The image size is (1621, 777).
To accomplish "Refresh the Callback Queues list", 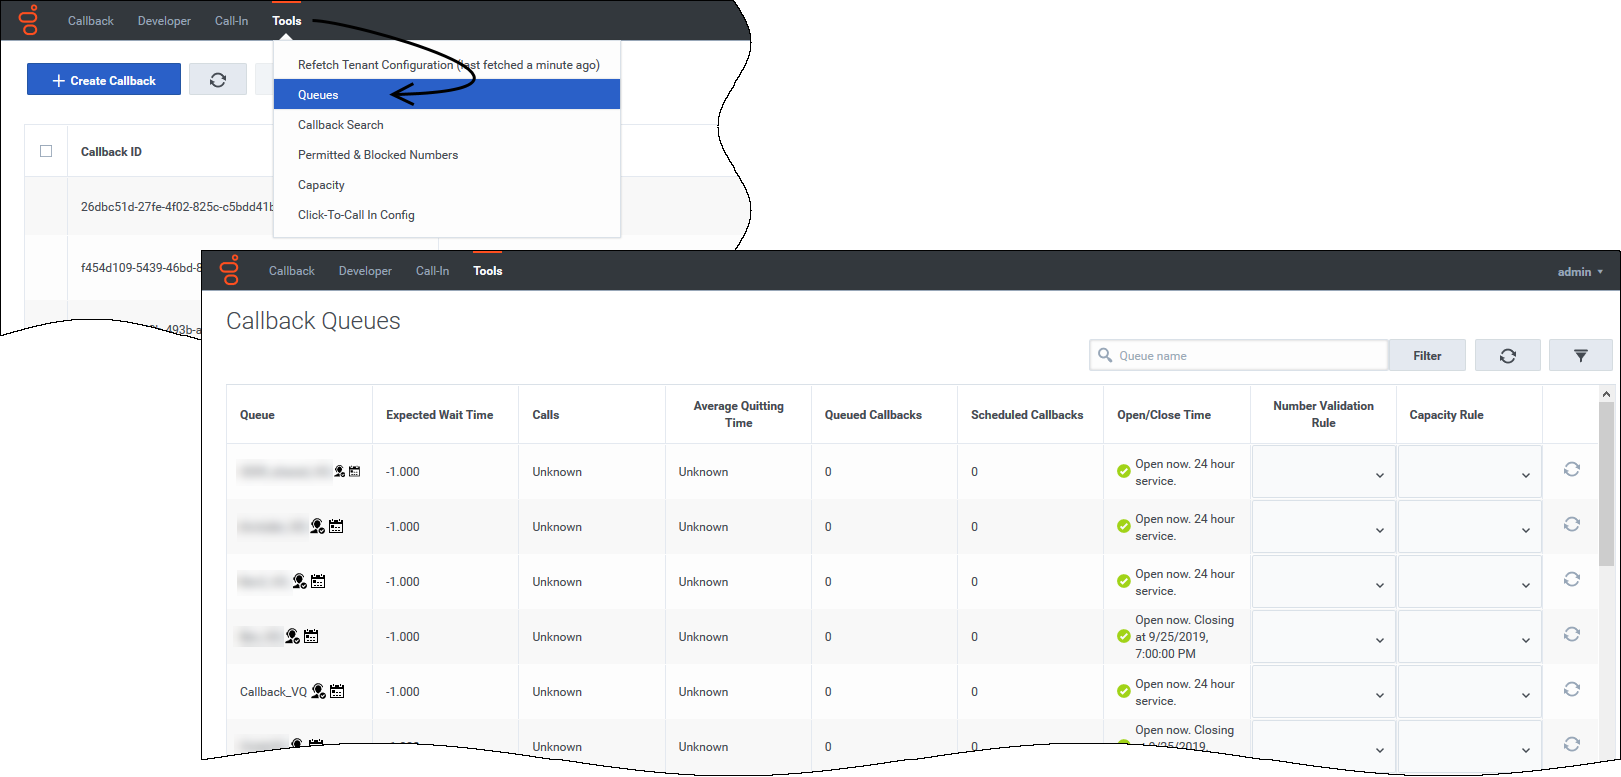I will click(1507, 356).
